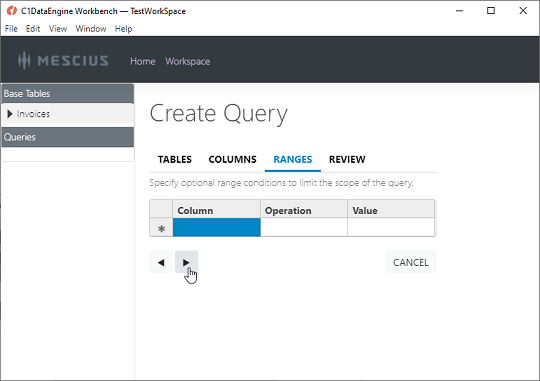
Task: Click the CANCEL button
Action: [x=411, y=262]
